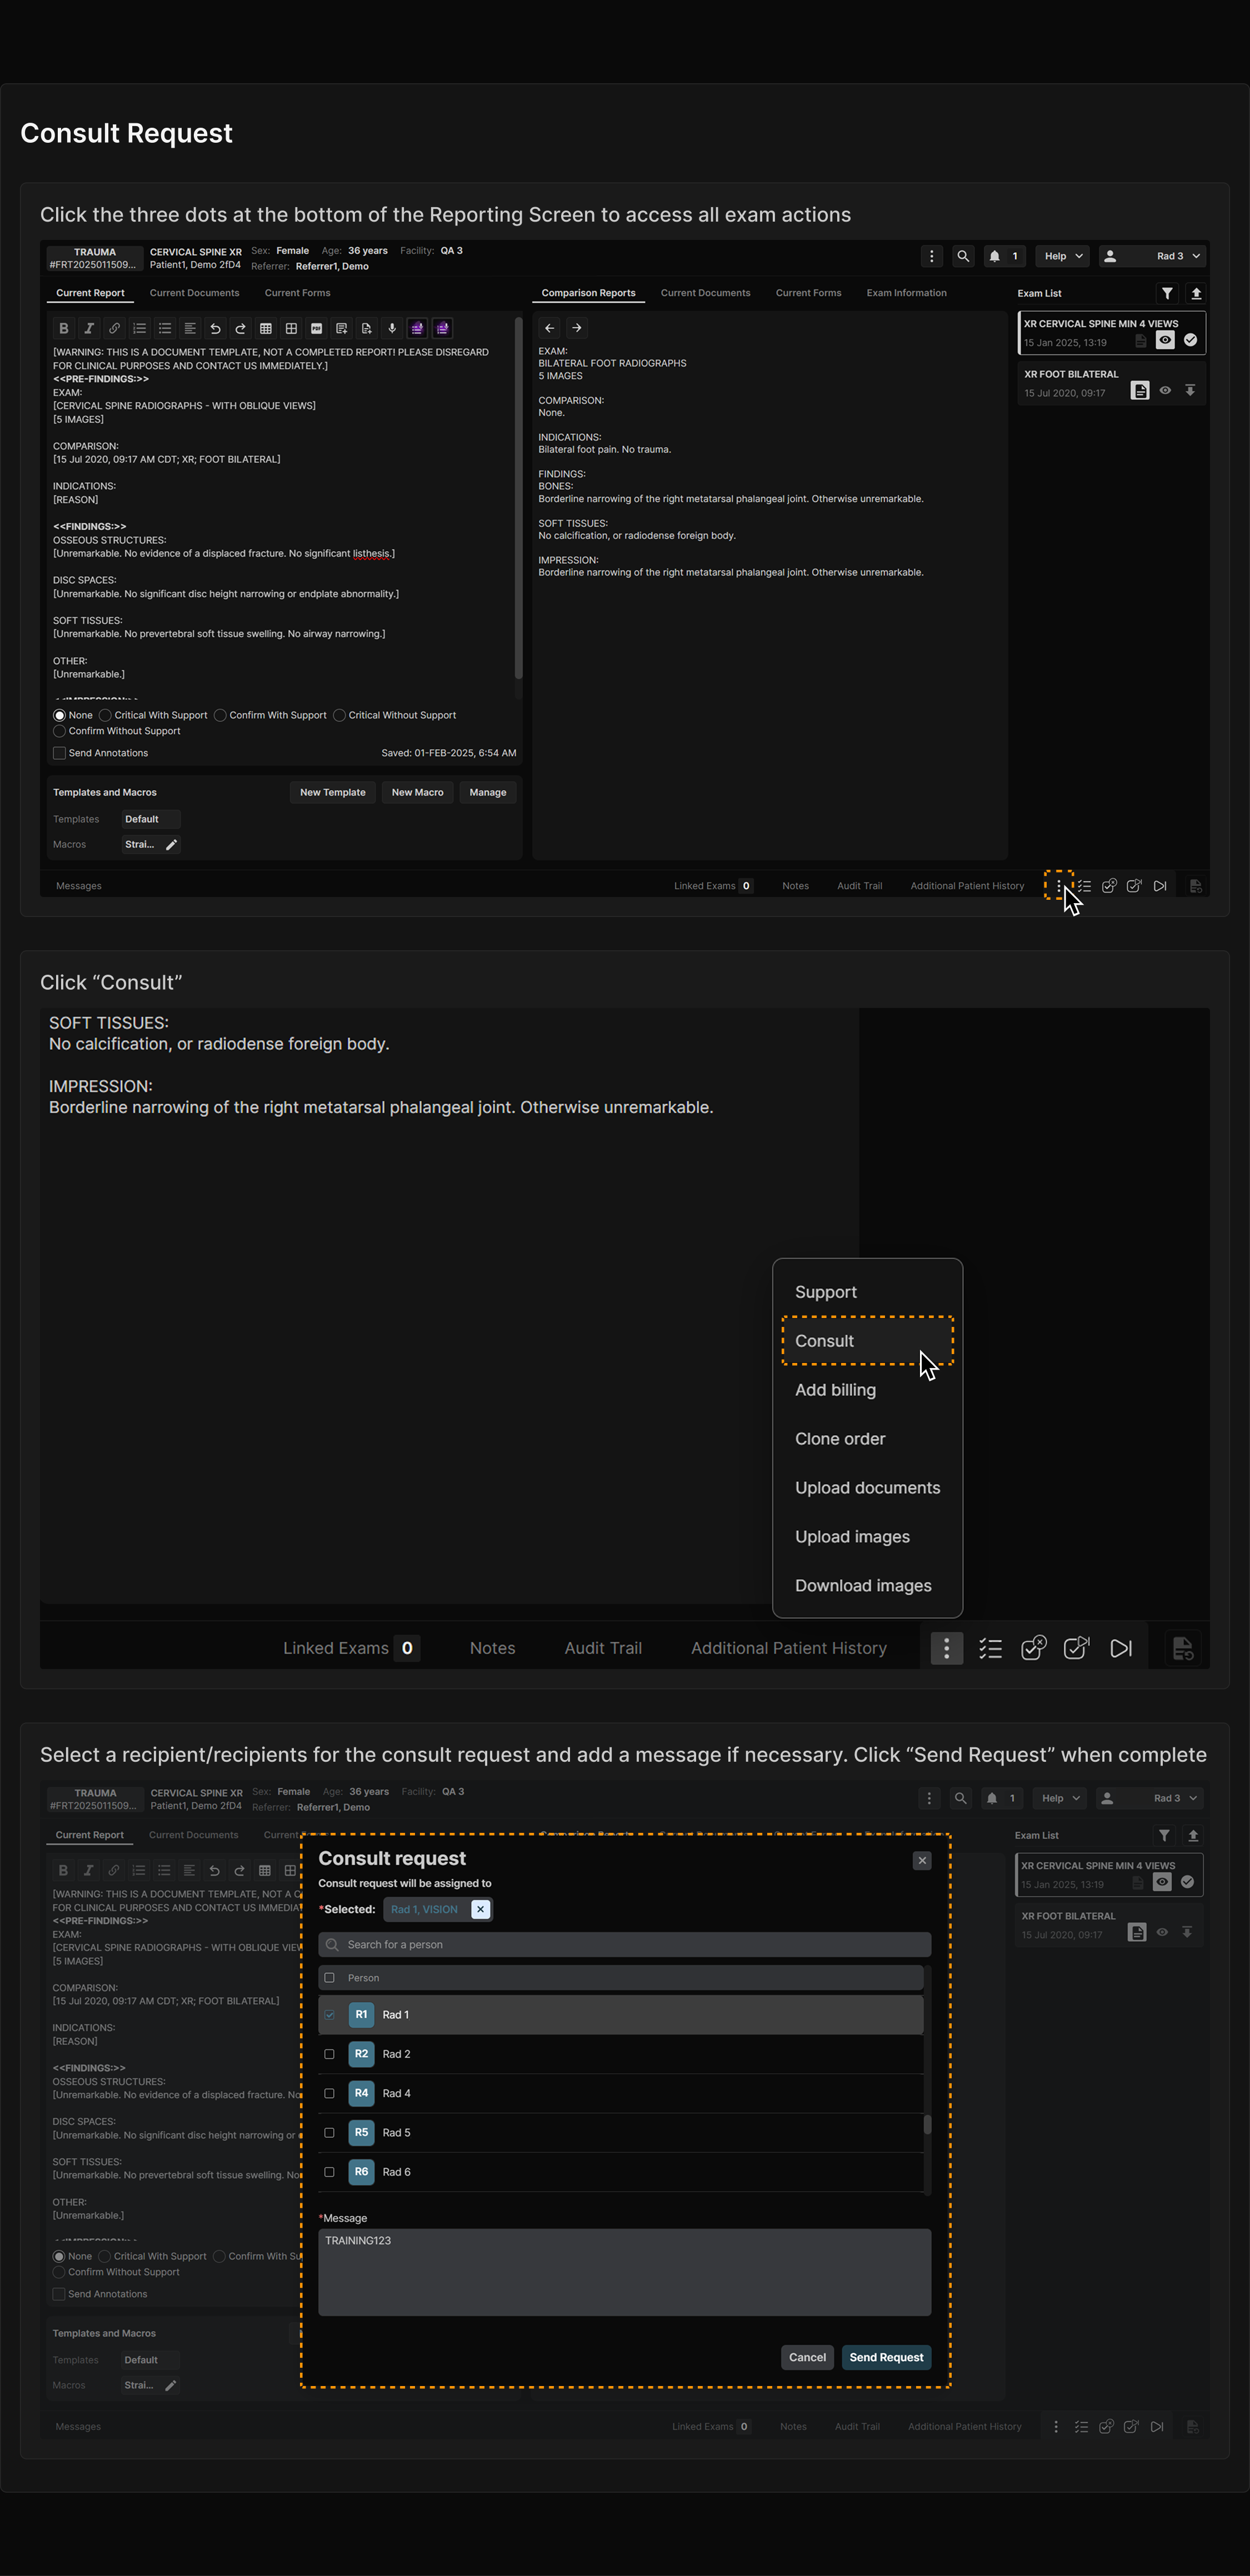
Task: Click Cancel in the Consult request dialog
Action: tap(807, 2358)
